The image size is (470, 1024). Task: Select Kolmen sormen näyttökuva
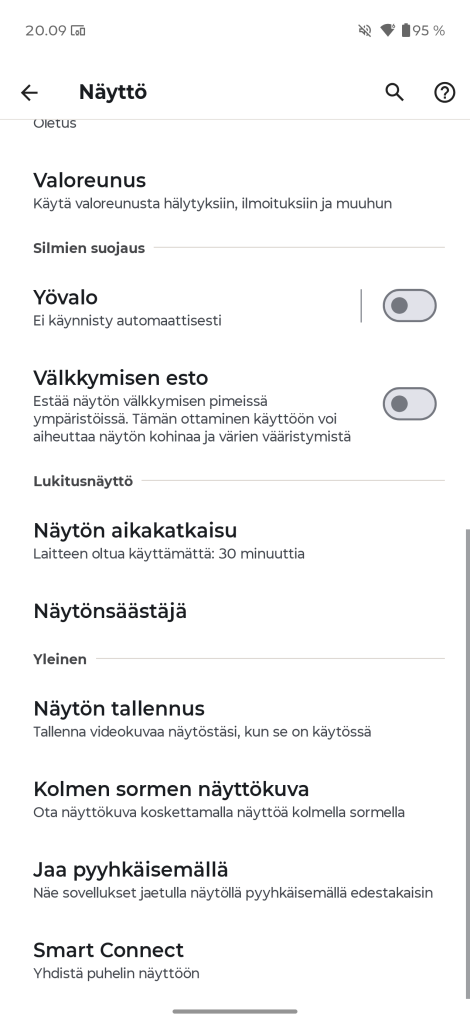(x=235, y=799)
